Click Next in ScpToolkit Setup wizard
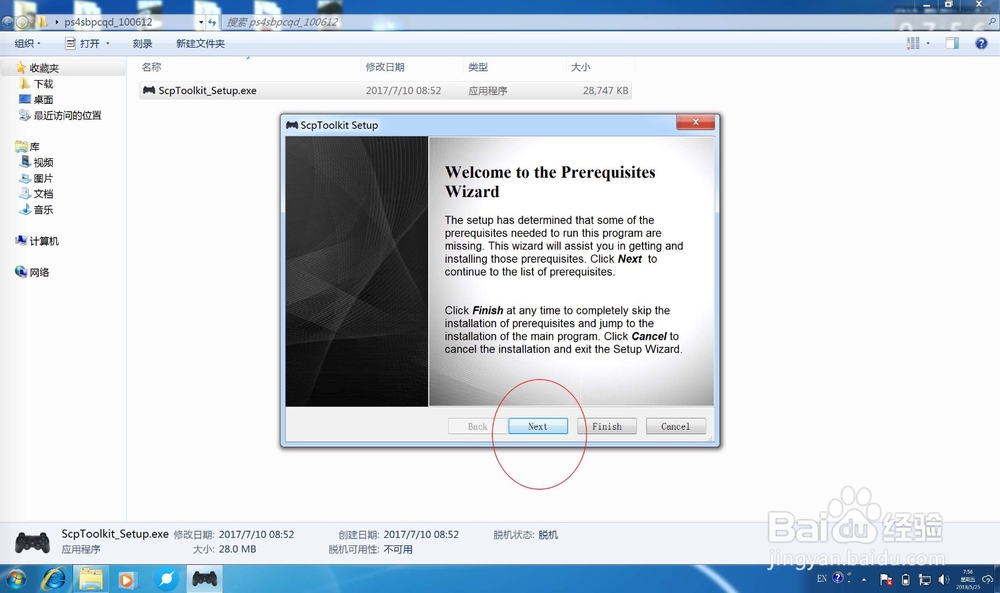 tap(538, 427)
